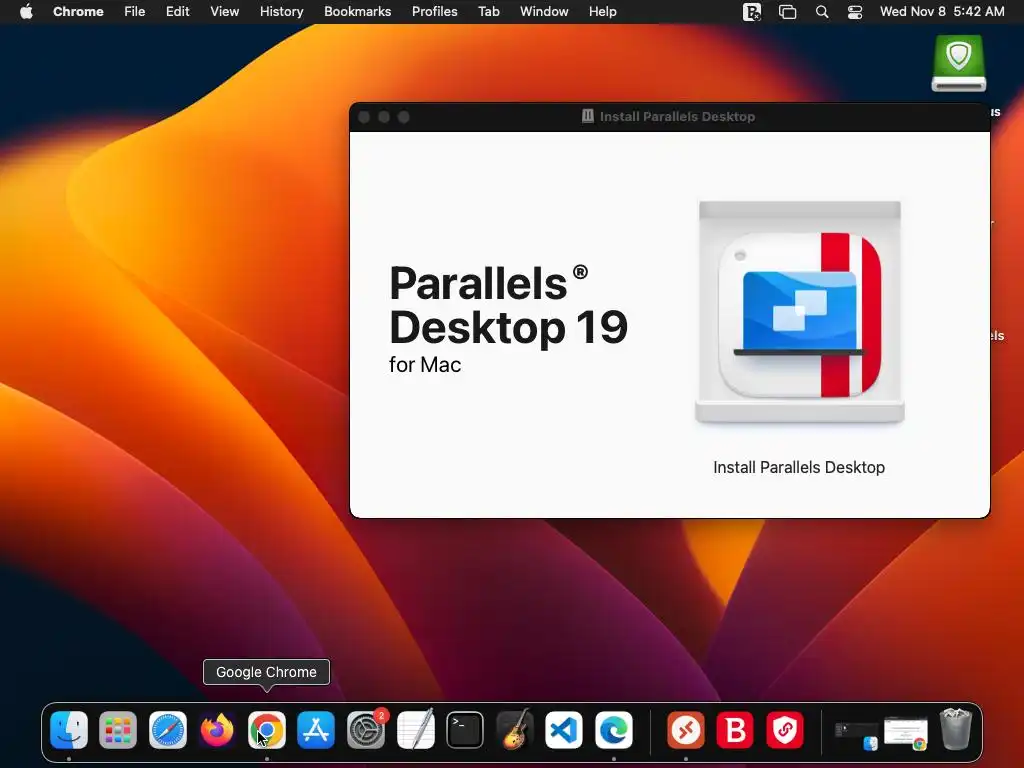Image resolution: width=1024 pixels, height=768 pixels.
Task: Open the History menu
Action: point(281,11)
